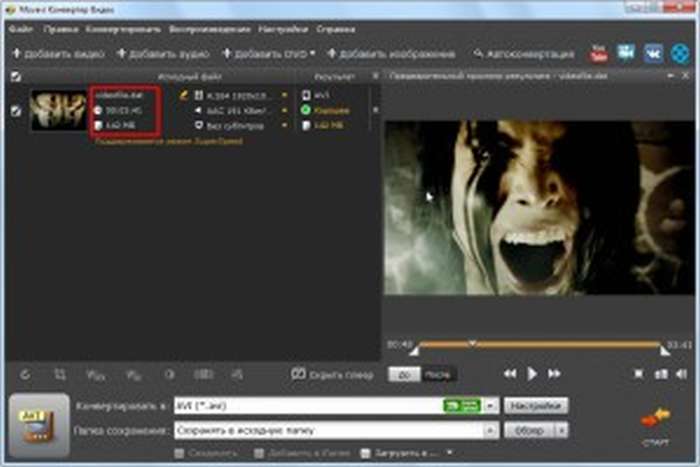Expand the Без субтитров dropdown arrow
Screen dimensions: 700x467
pyautogui.click(x=284, y=125)
